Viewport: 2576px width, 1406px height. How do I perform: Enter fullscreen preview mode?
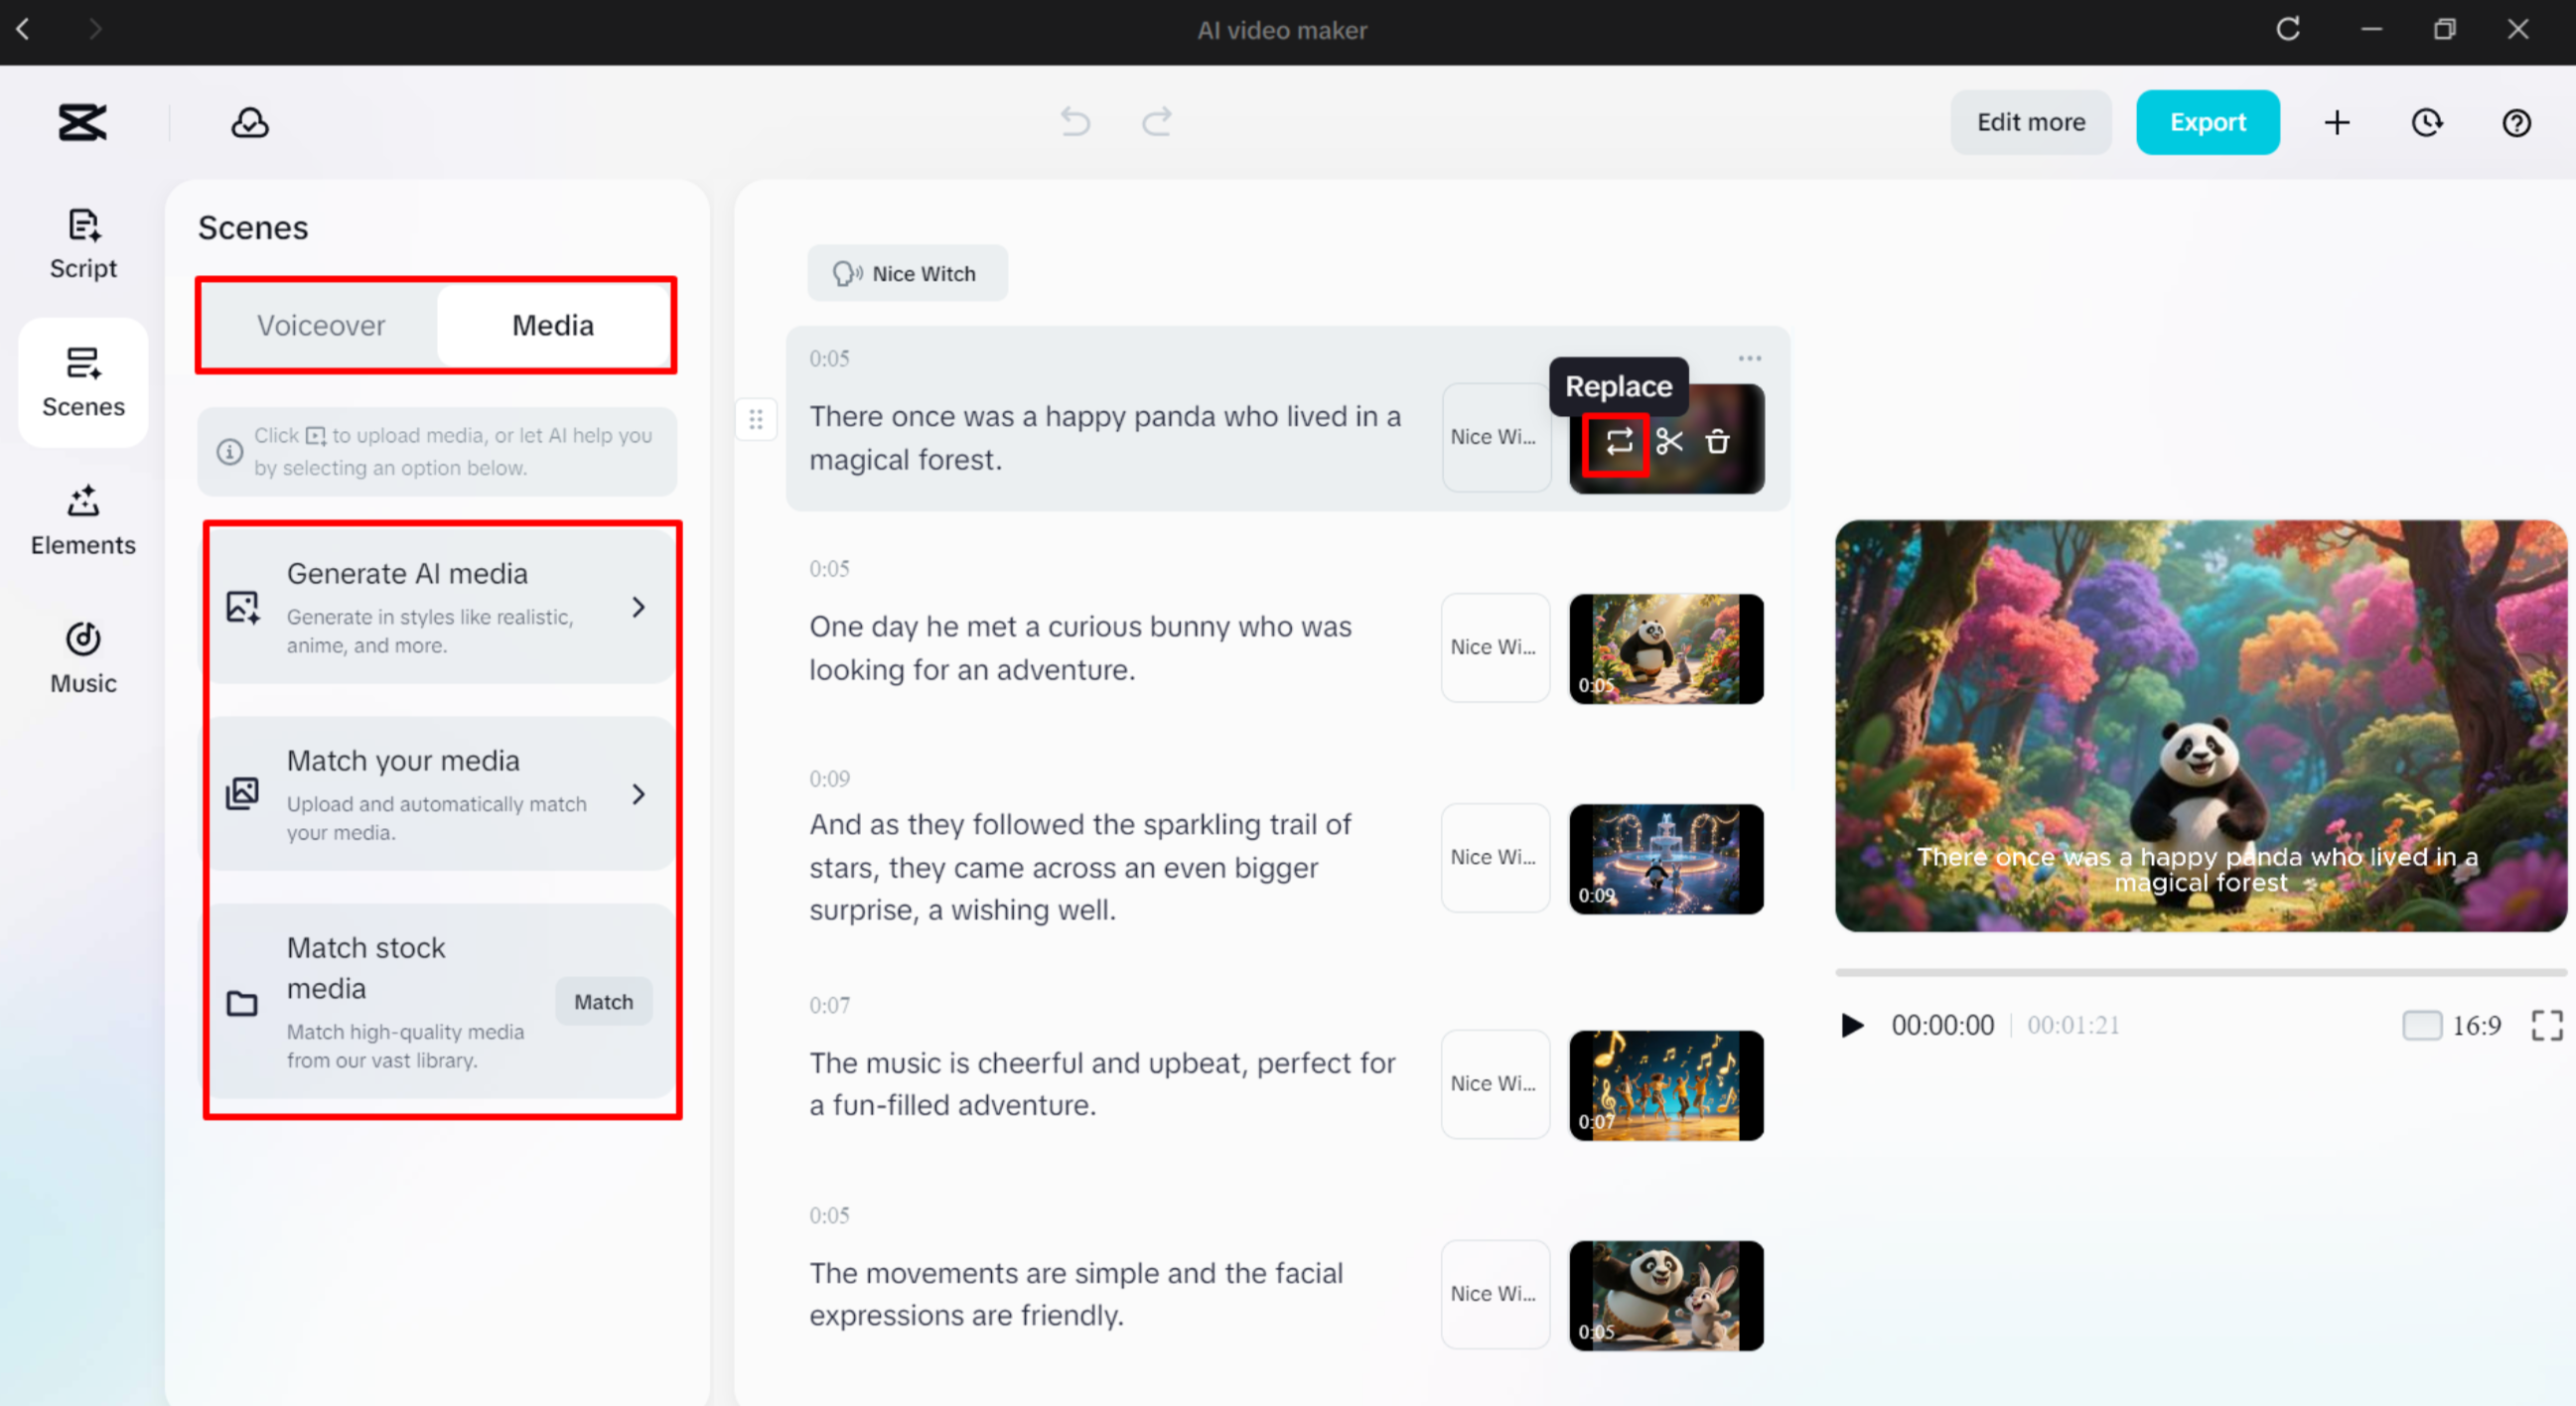[2547, 1024]
